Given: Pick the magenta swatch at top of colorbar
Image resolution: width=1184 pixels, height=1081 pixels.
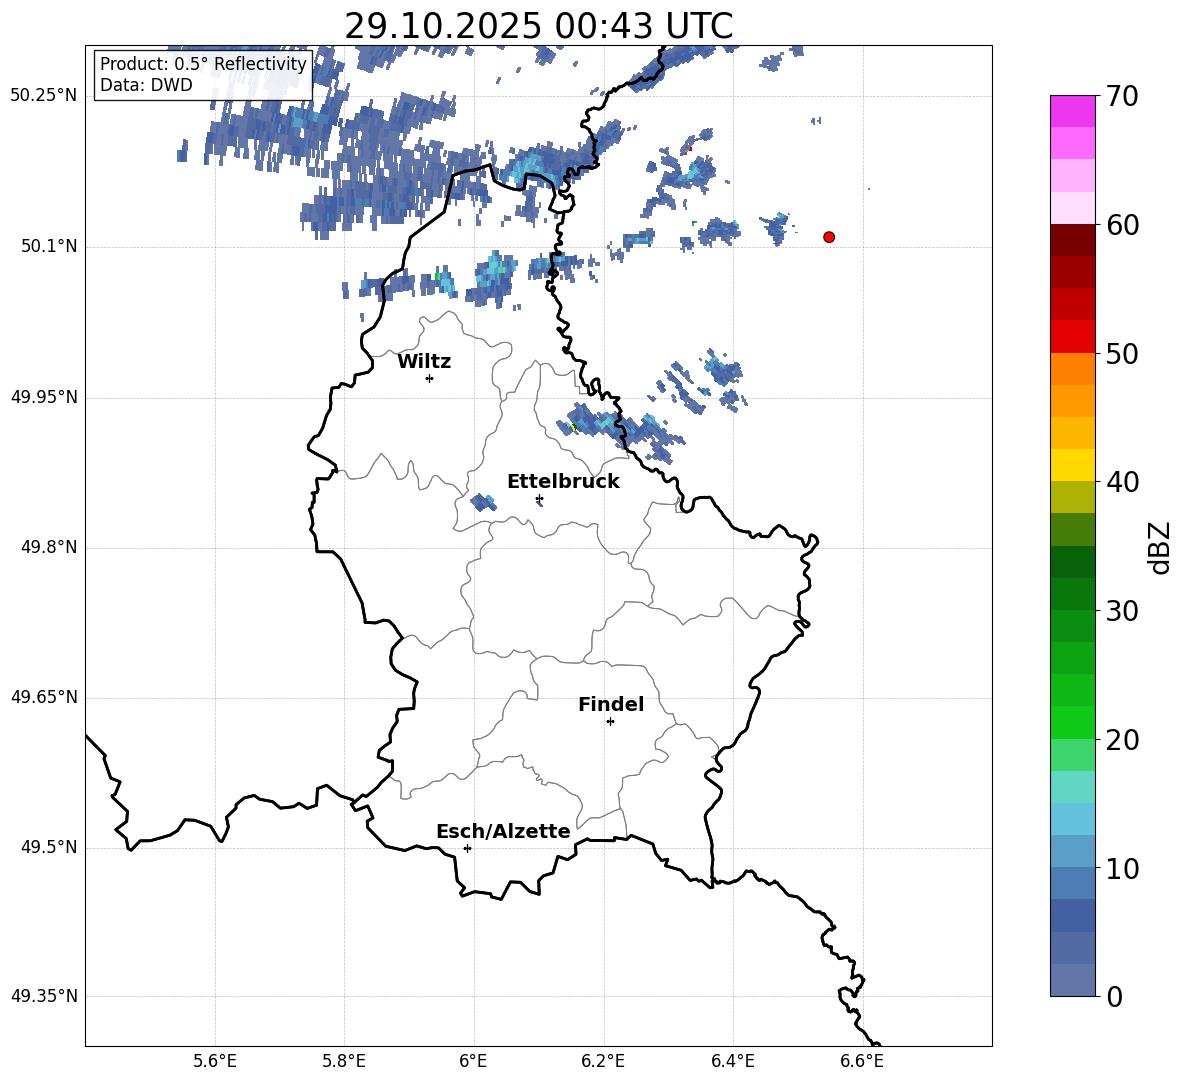Looking at the screenshot, I should pyautogui.click(x=1073, y=111).
